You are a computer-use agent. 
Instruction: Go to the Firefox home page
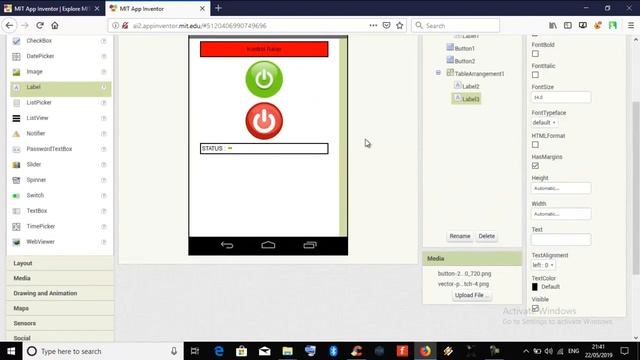click(55, 25)
